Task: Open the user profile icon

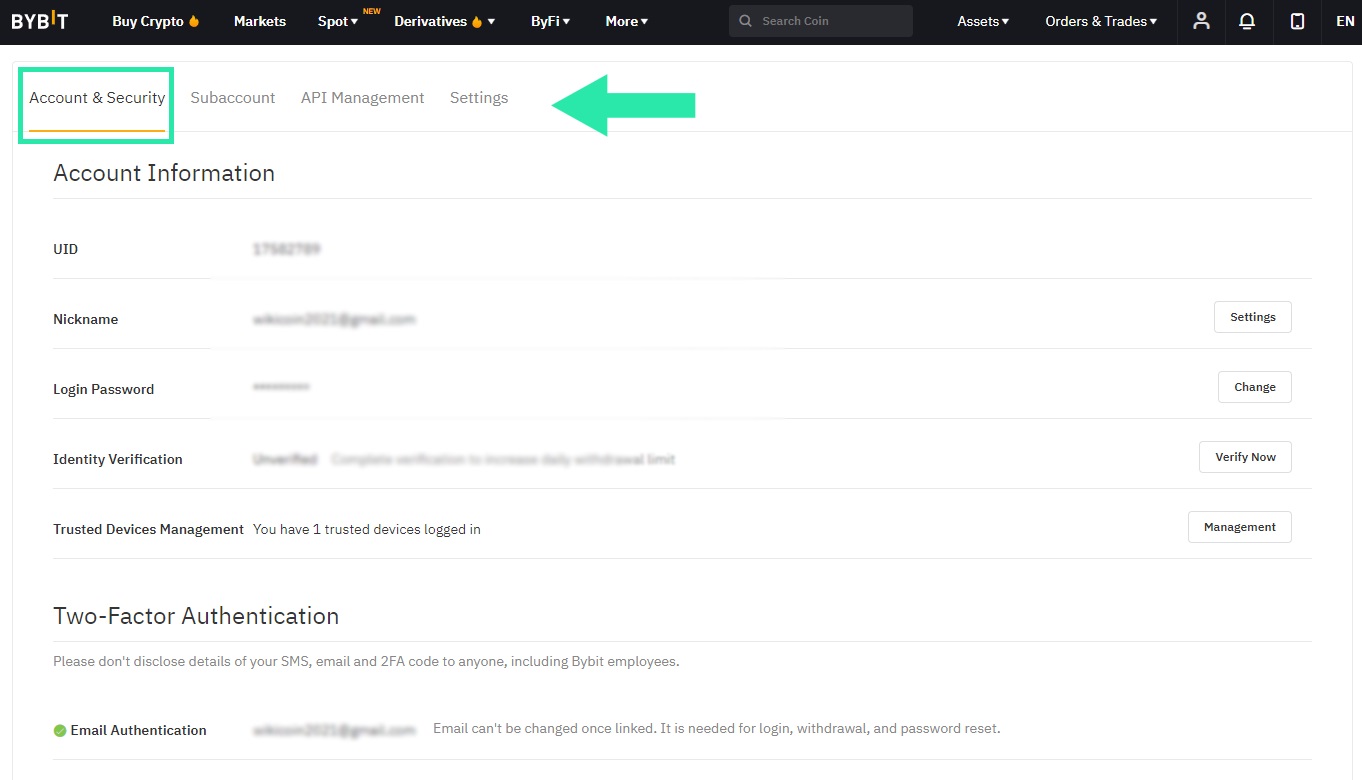Action: pos(1201,21)
